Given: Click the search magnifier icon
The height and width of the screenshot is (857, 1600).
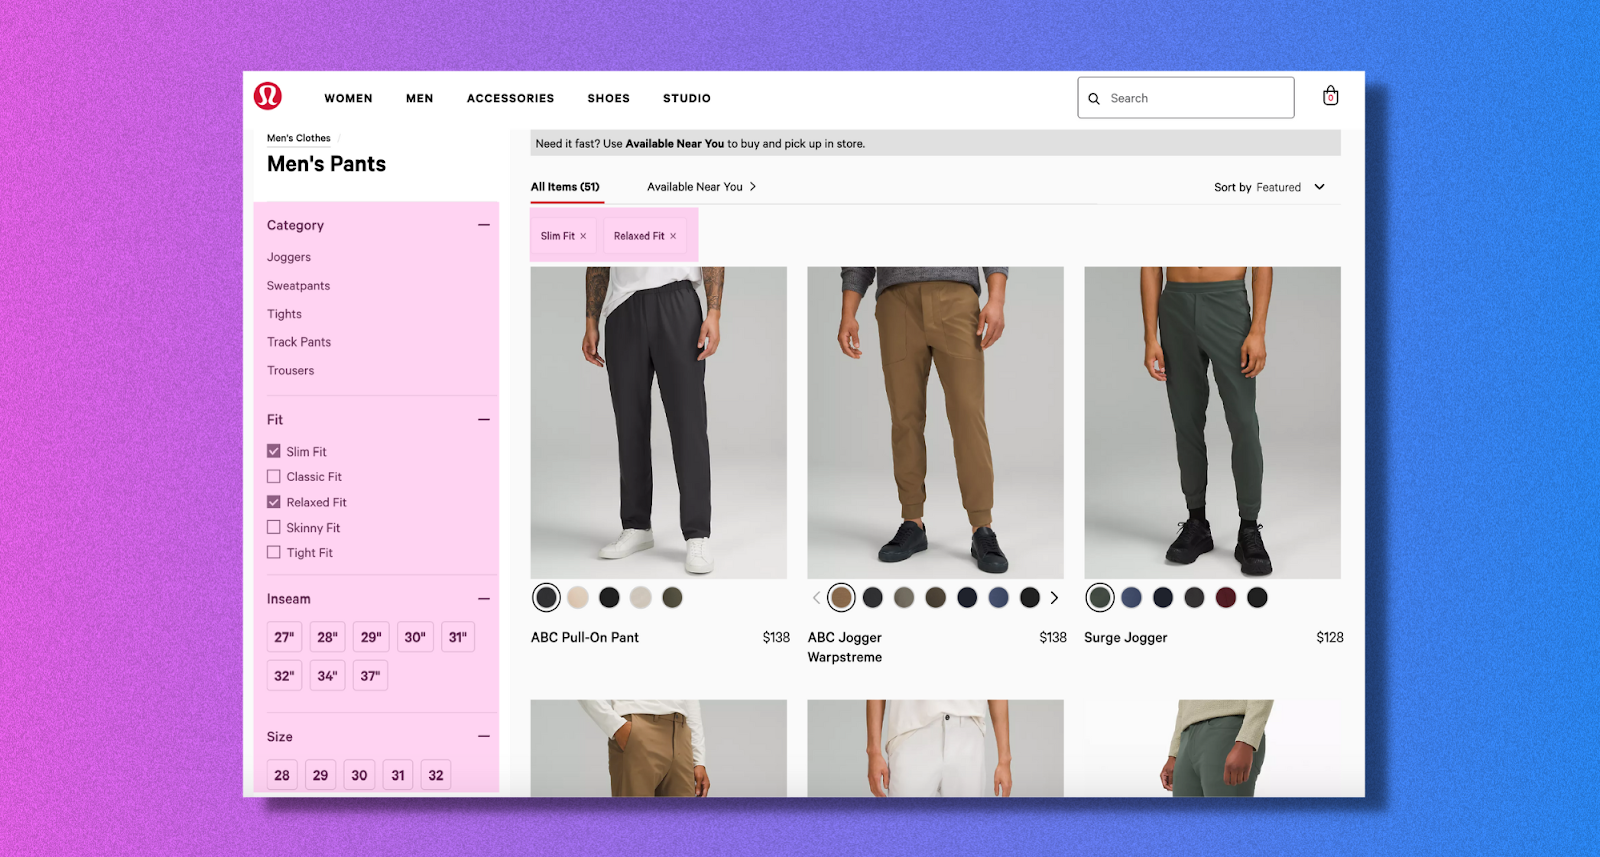Looking at the screenshot, I should 1094,99.
